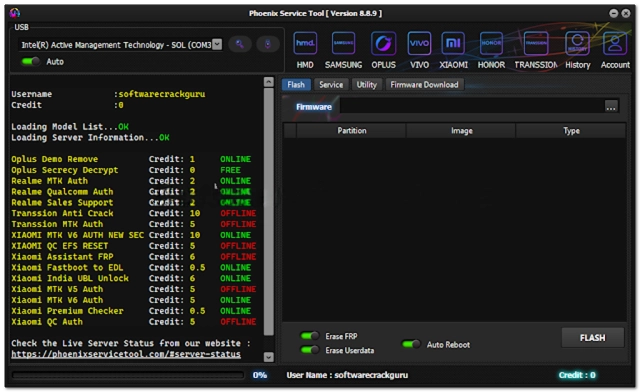
Task: Click the Image column header
Action: click(x=462, y=131)
